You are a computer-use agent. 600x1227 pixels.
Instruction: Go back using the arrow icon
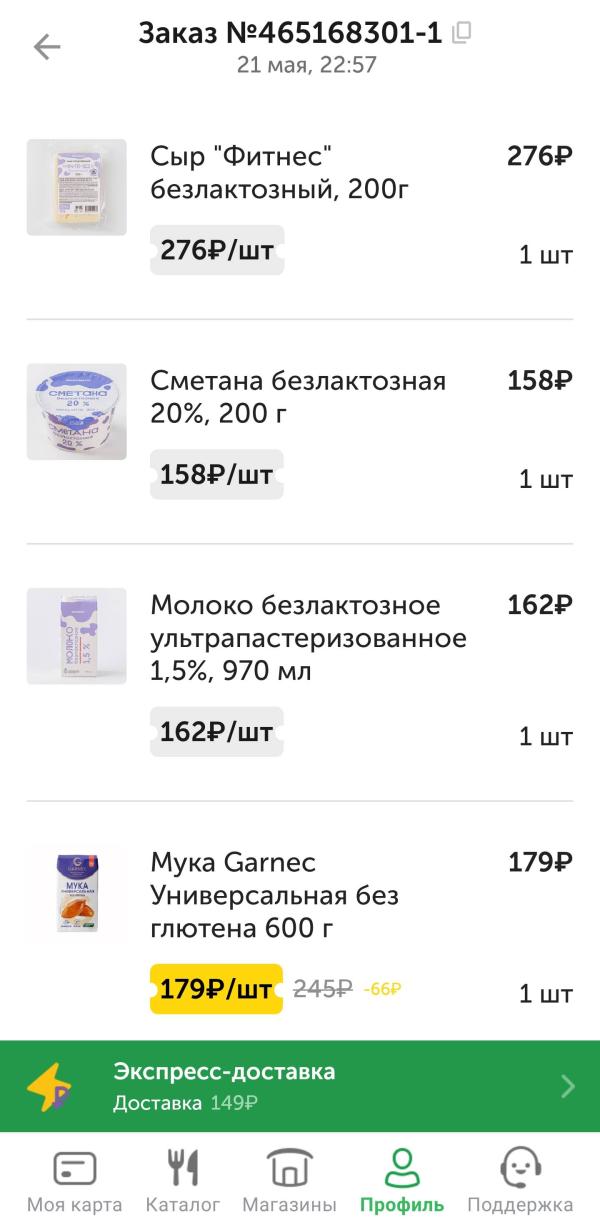(x=47, y=47)
